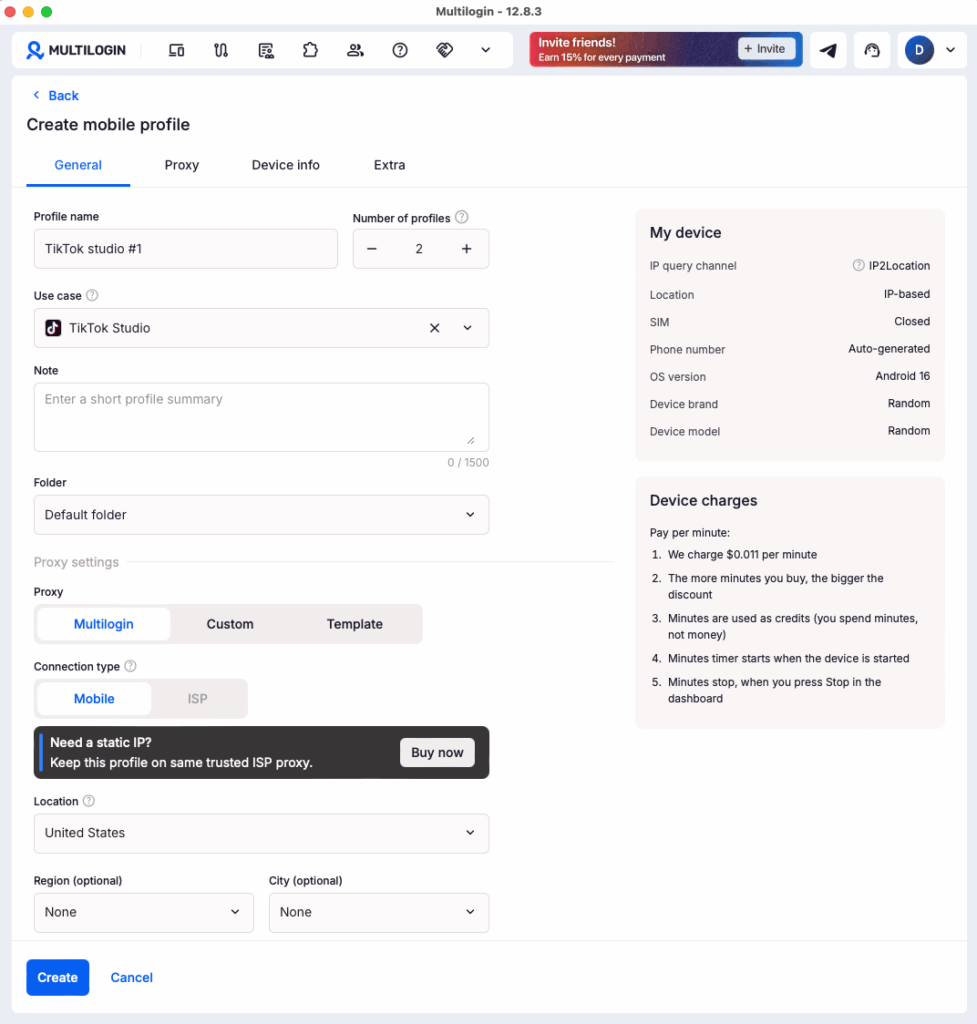Screen dimensions: 977x1024
Task: Switch to the General tab
Action: [x=78, y=165]
